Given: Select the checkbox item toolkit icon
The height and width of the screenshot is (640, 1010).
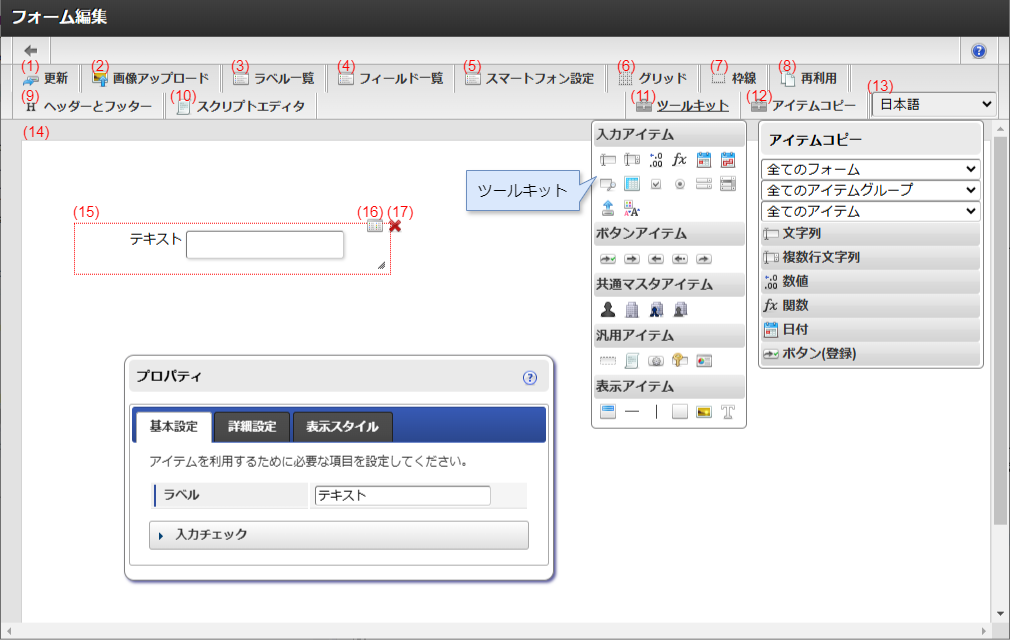Looking at the screenshot, I should 656,184.
